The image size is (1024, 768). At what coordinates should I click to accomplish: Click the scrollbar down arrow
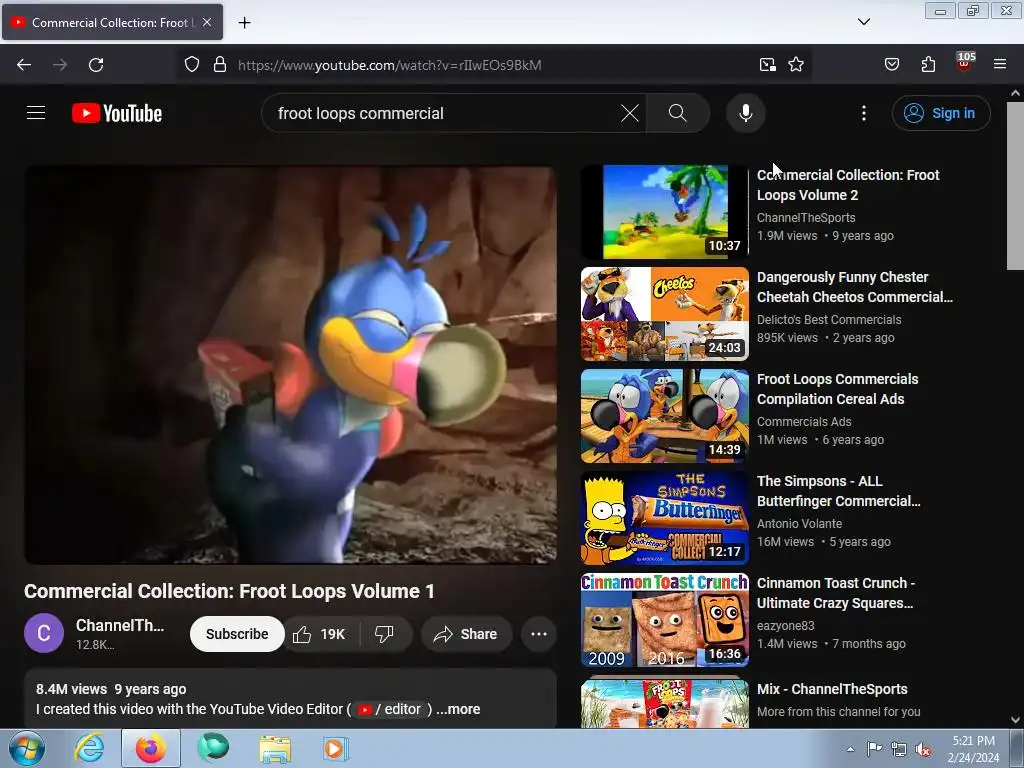click(1015, 720)
